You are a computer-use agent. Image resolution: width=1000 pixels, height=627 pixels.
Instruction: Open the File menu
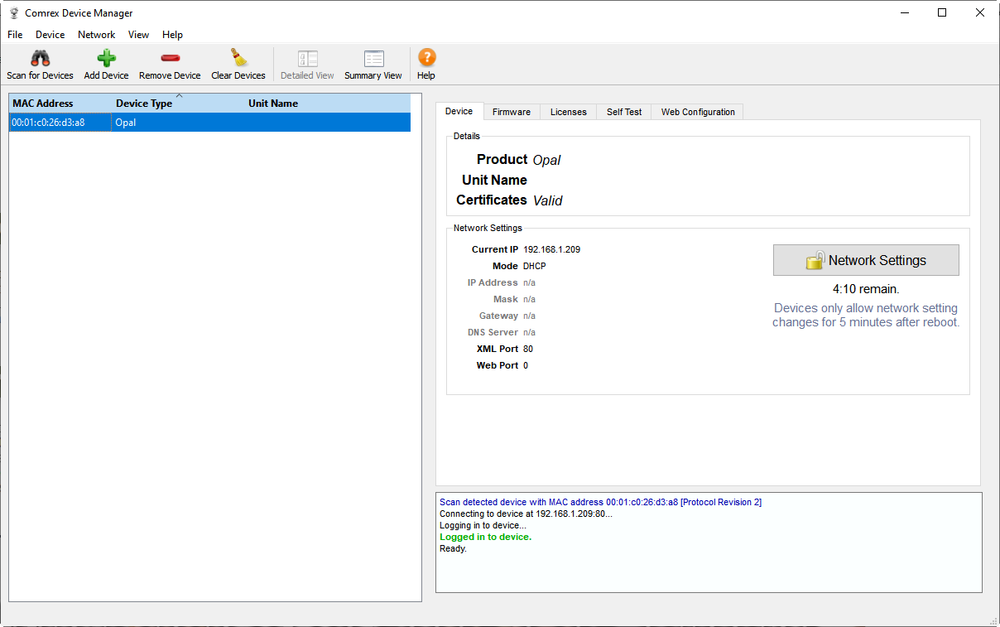[x=15, y=34]
